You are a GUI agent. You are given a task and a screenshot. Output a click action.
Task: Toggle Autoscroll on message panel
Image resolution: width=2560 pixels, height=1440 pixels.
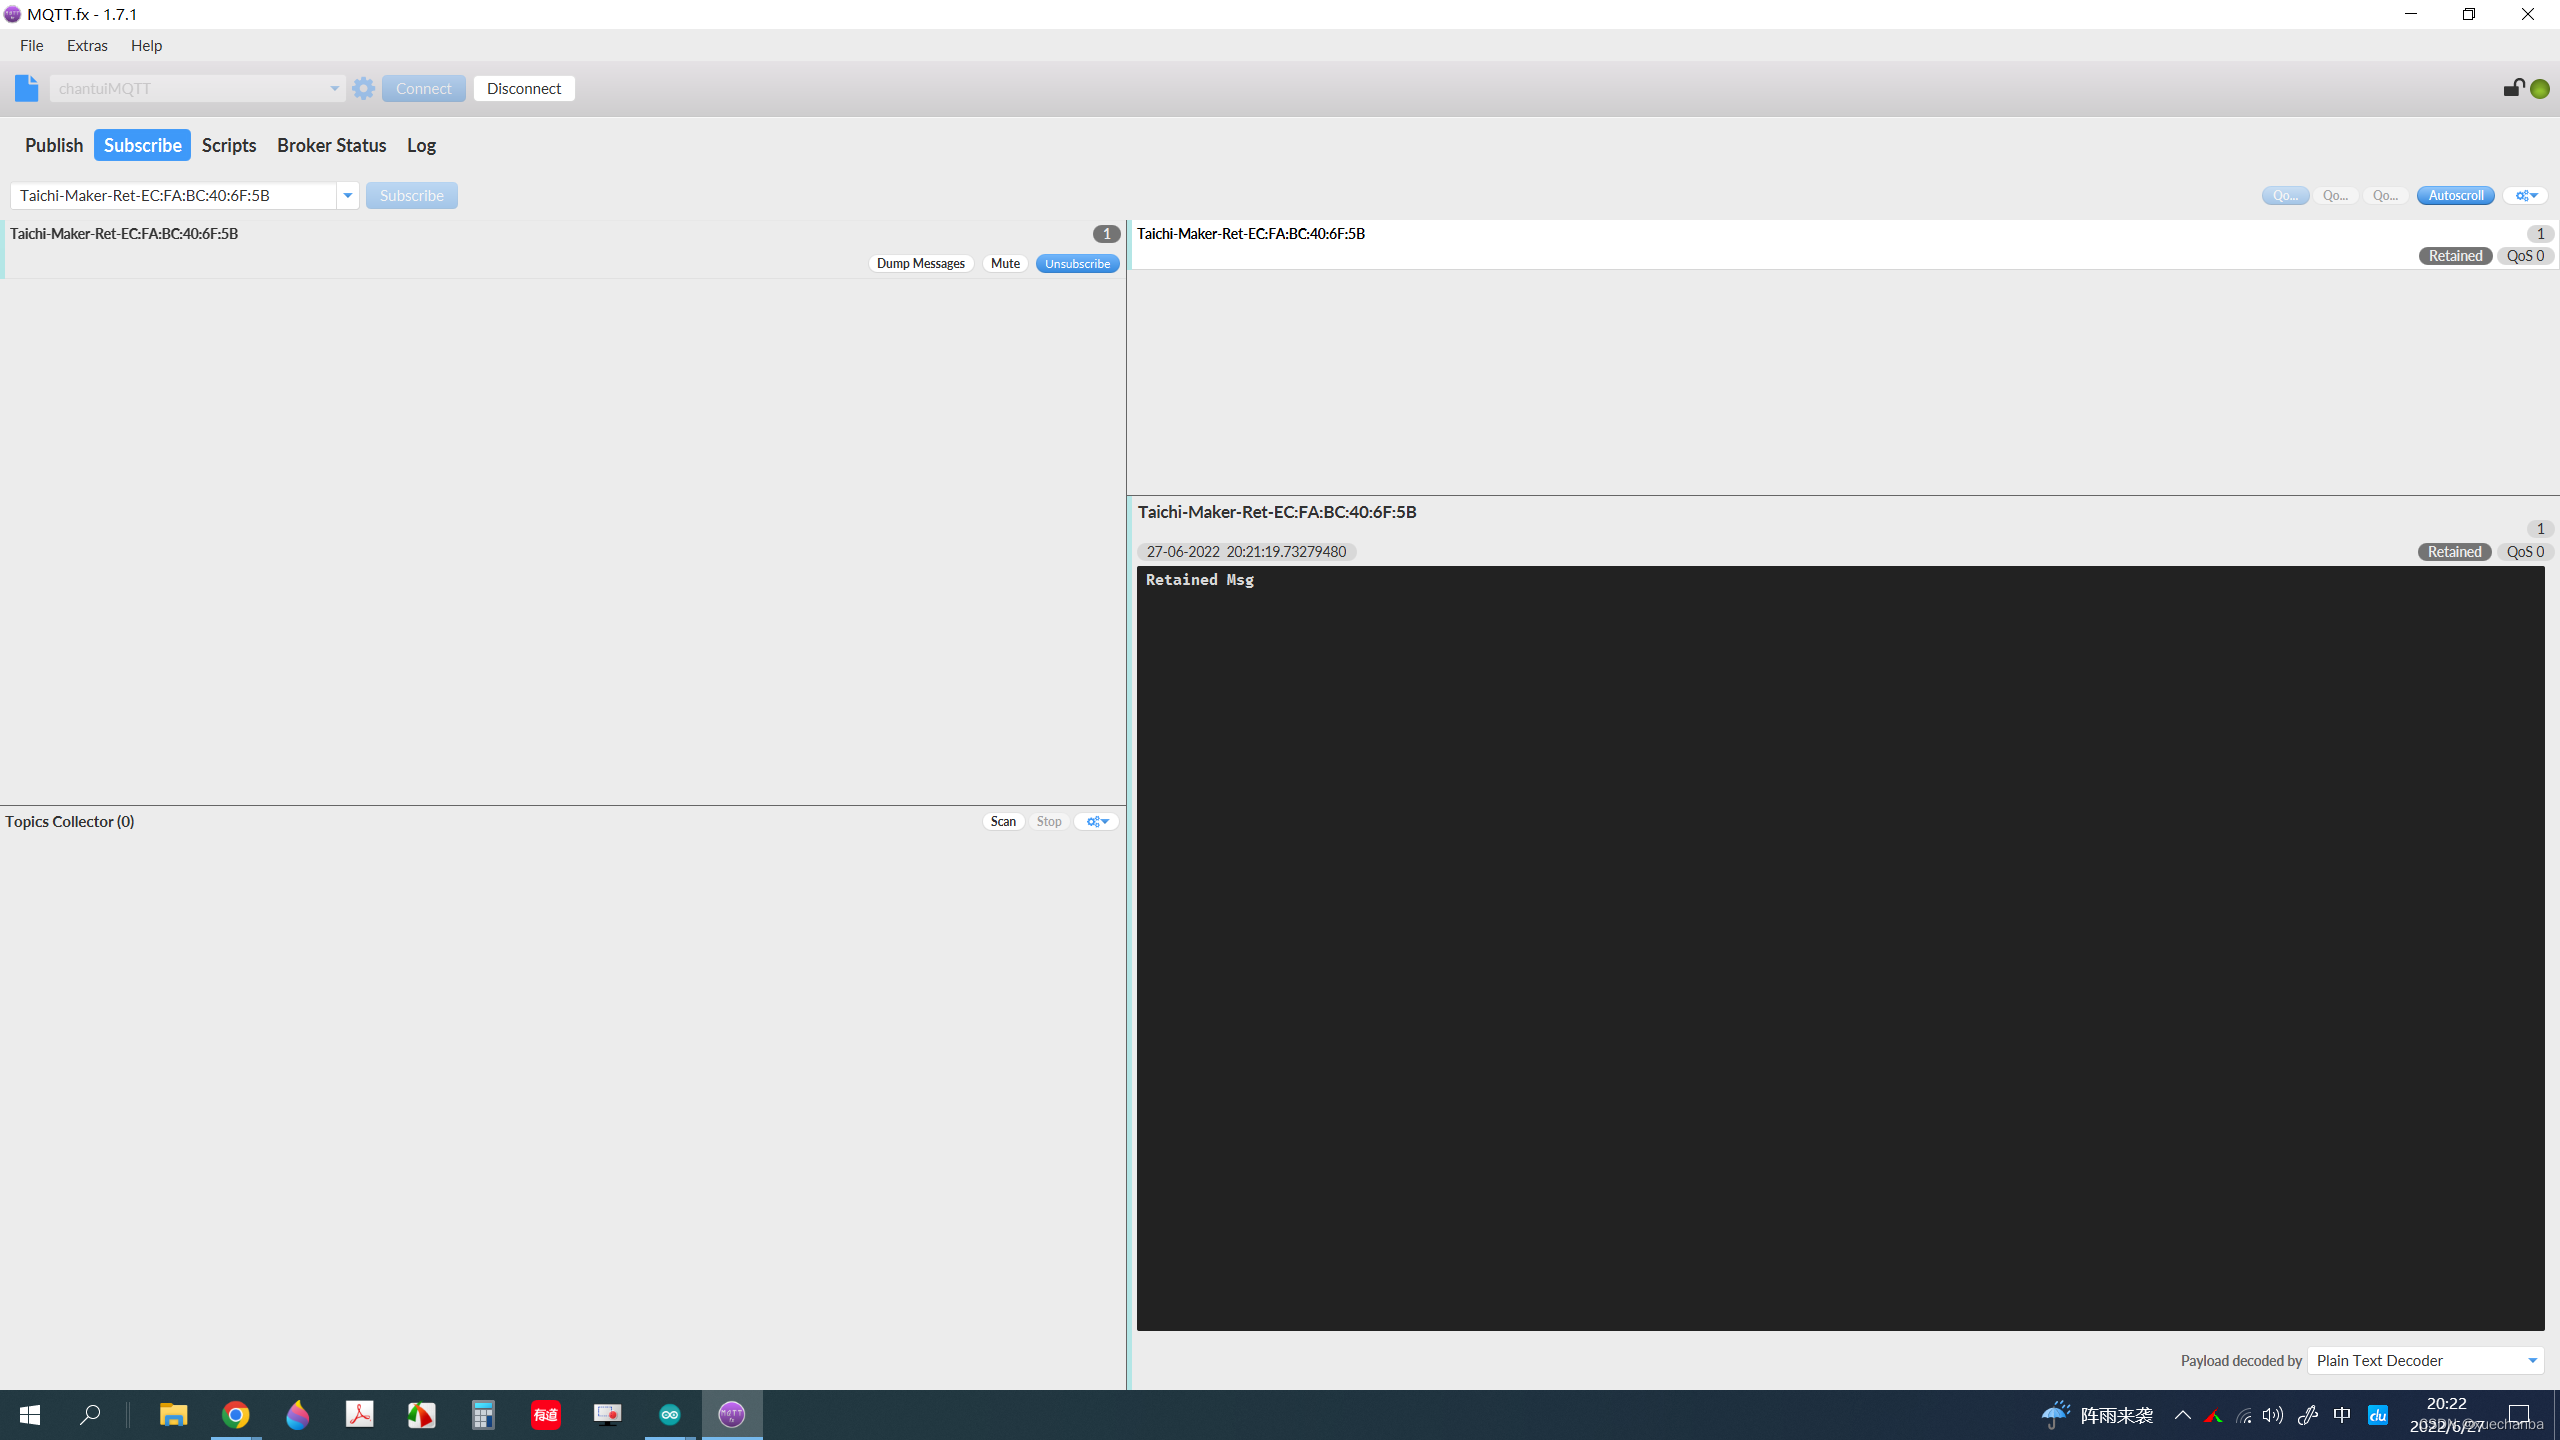tap(2455, 195)
